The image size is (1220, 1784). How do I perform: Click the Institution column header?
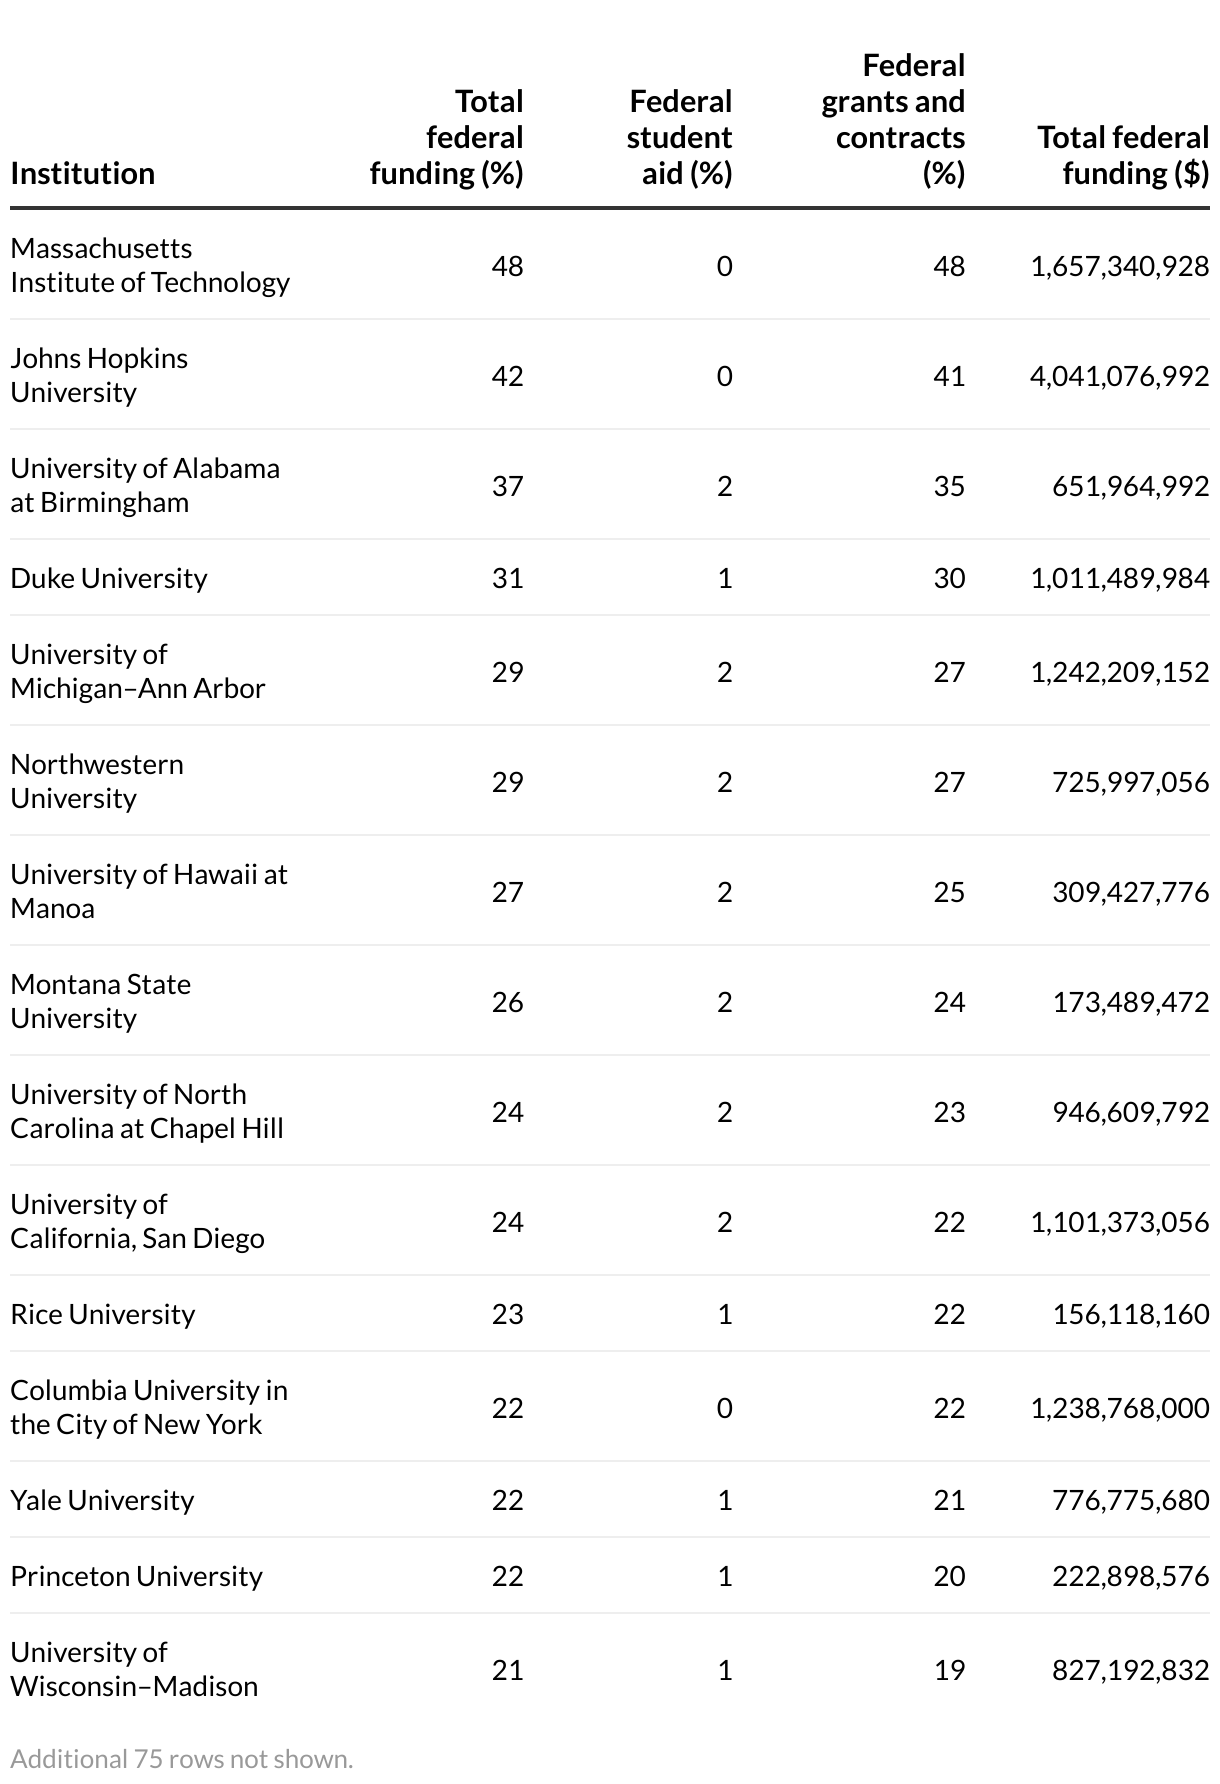pyautogui.click(x=83, y=173)
